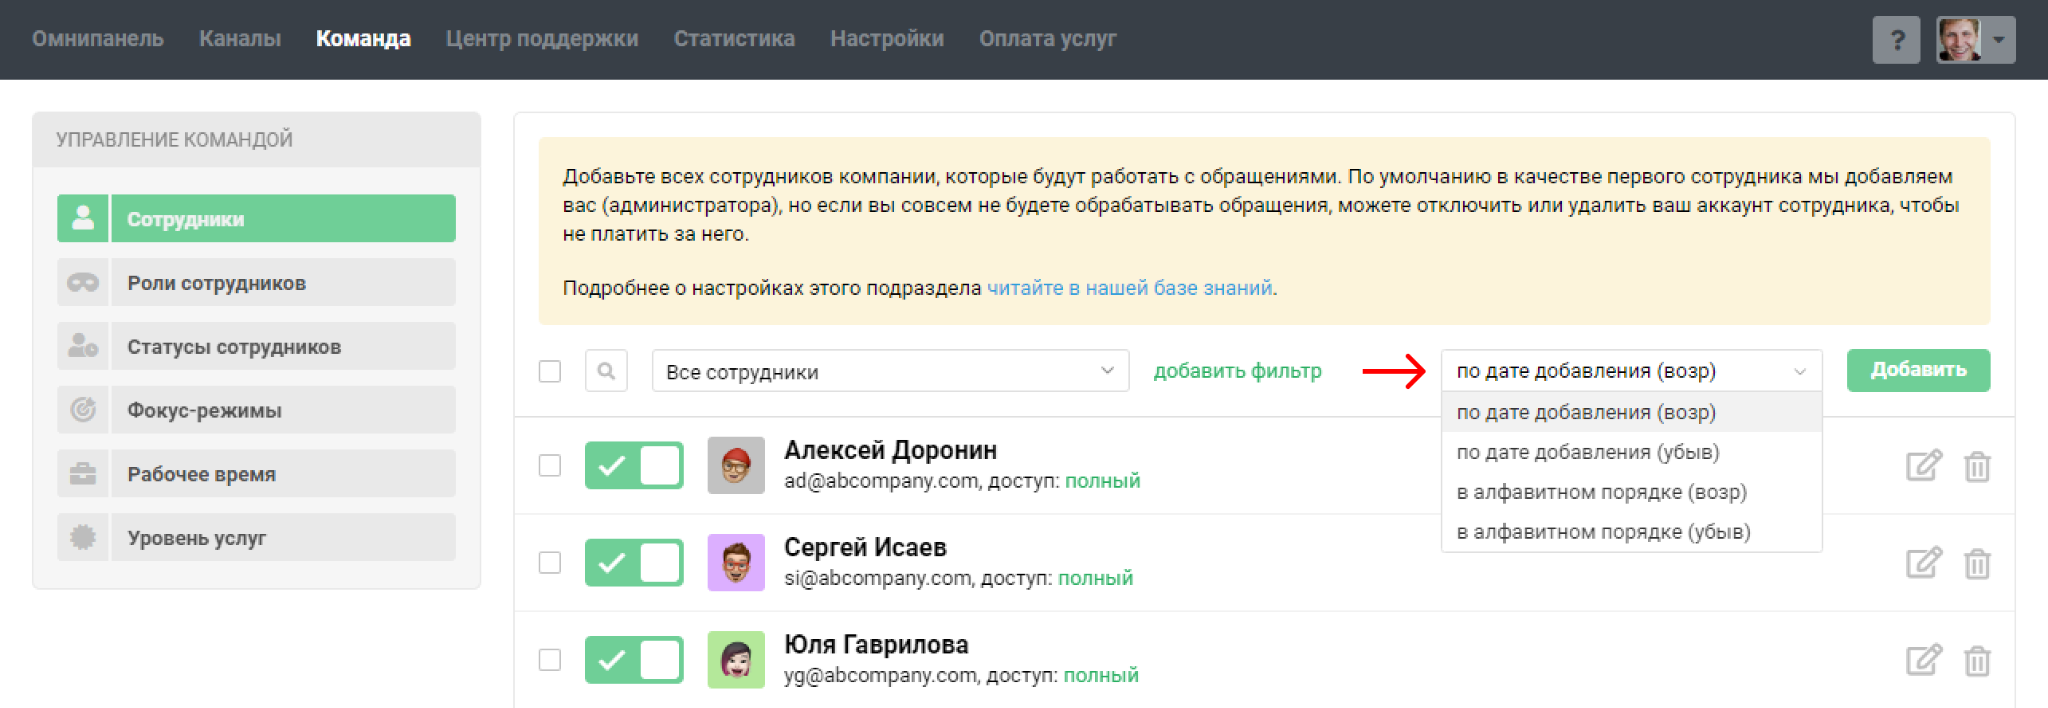Tick the checkbox next to Сергей Исаев
The height and width of the screenshot is (708, 2048).
tap(550, 563)
